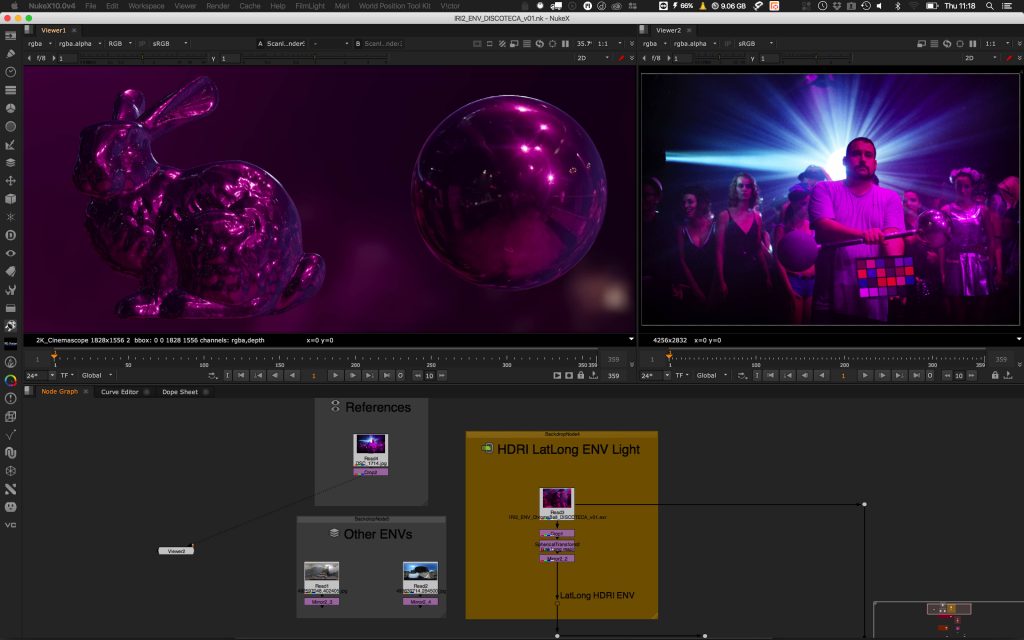This screenshot has height=640, width=1024.
Task: Toggle the playback range lock padlock
Action: (x=581, y=375)
